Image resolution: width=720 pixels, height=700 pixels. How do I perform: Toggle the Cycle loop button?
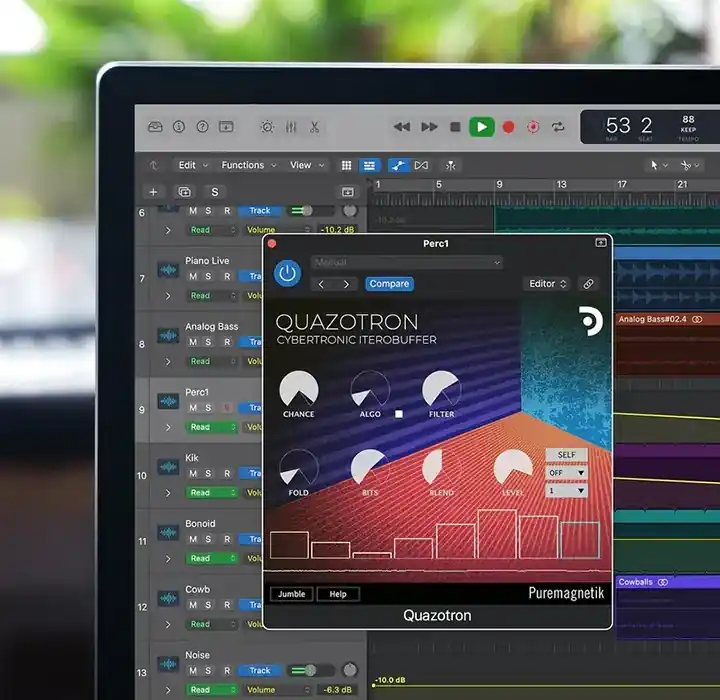click(x=558, y=127)
